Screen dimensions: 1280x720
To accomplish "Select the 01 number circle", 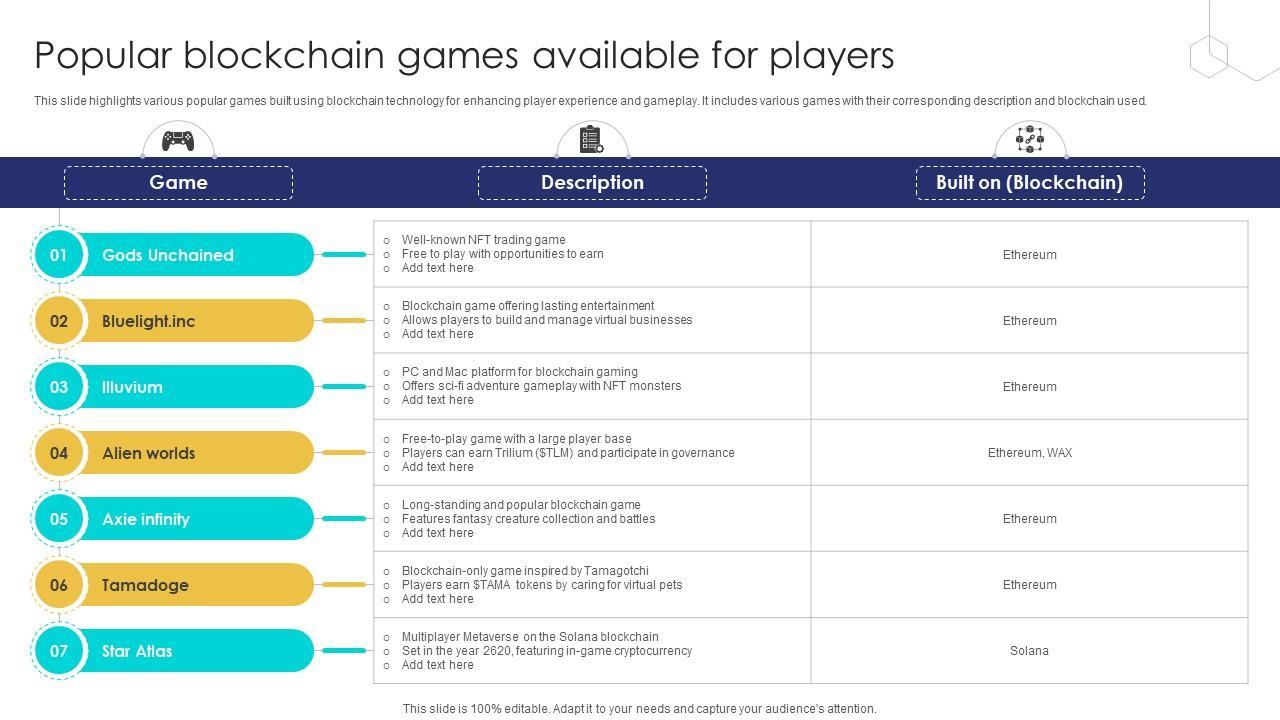I will [x=59, y=255].
